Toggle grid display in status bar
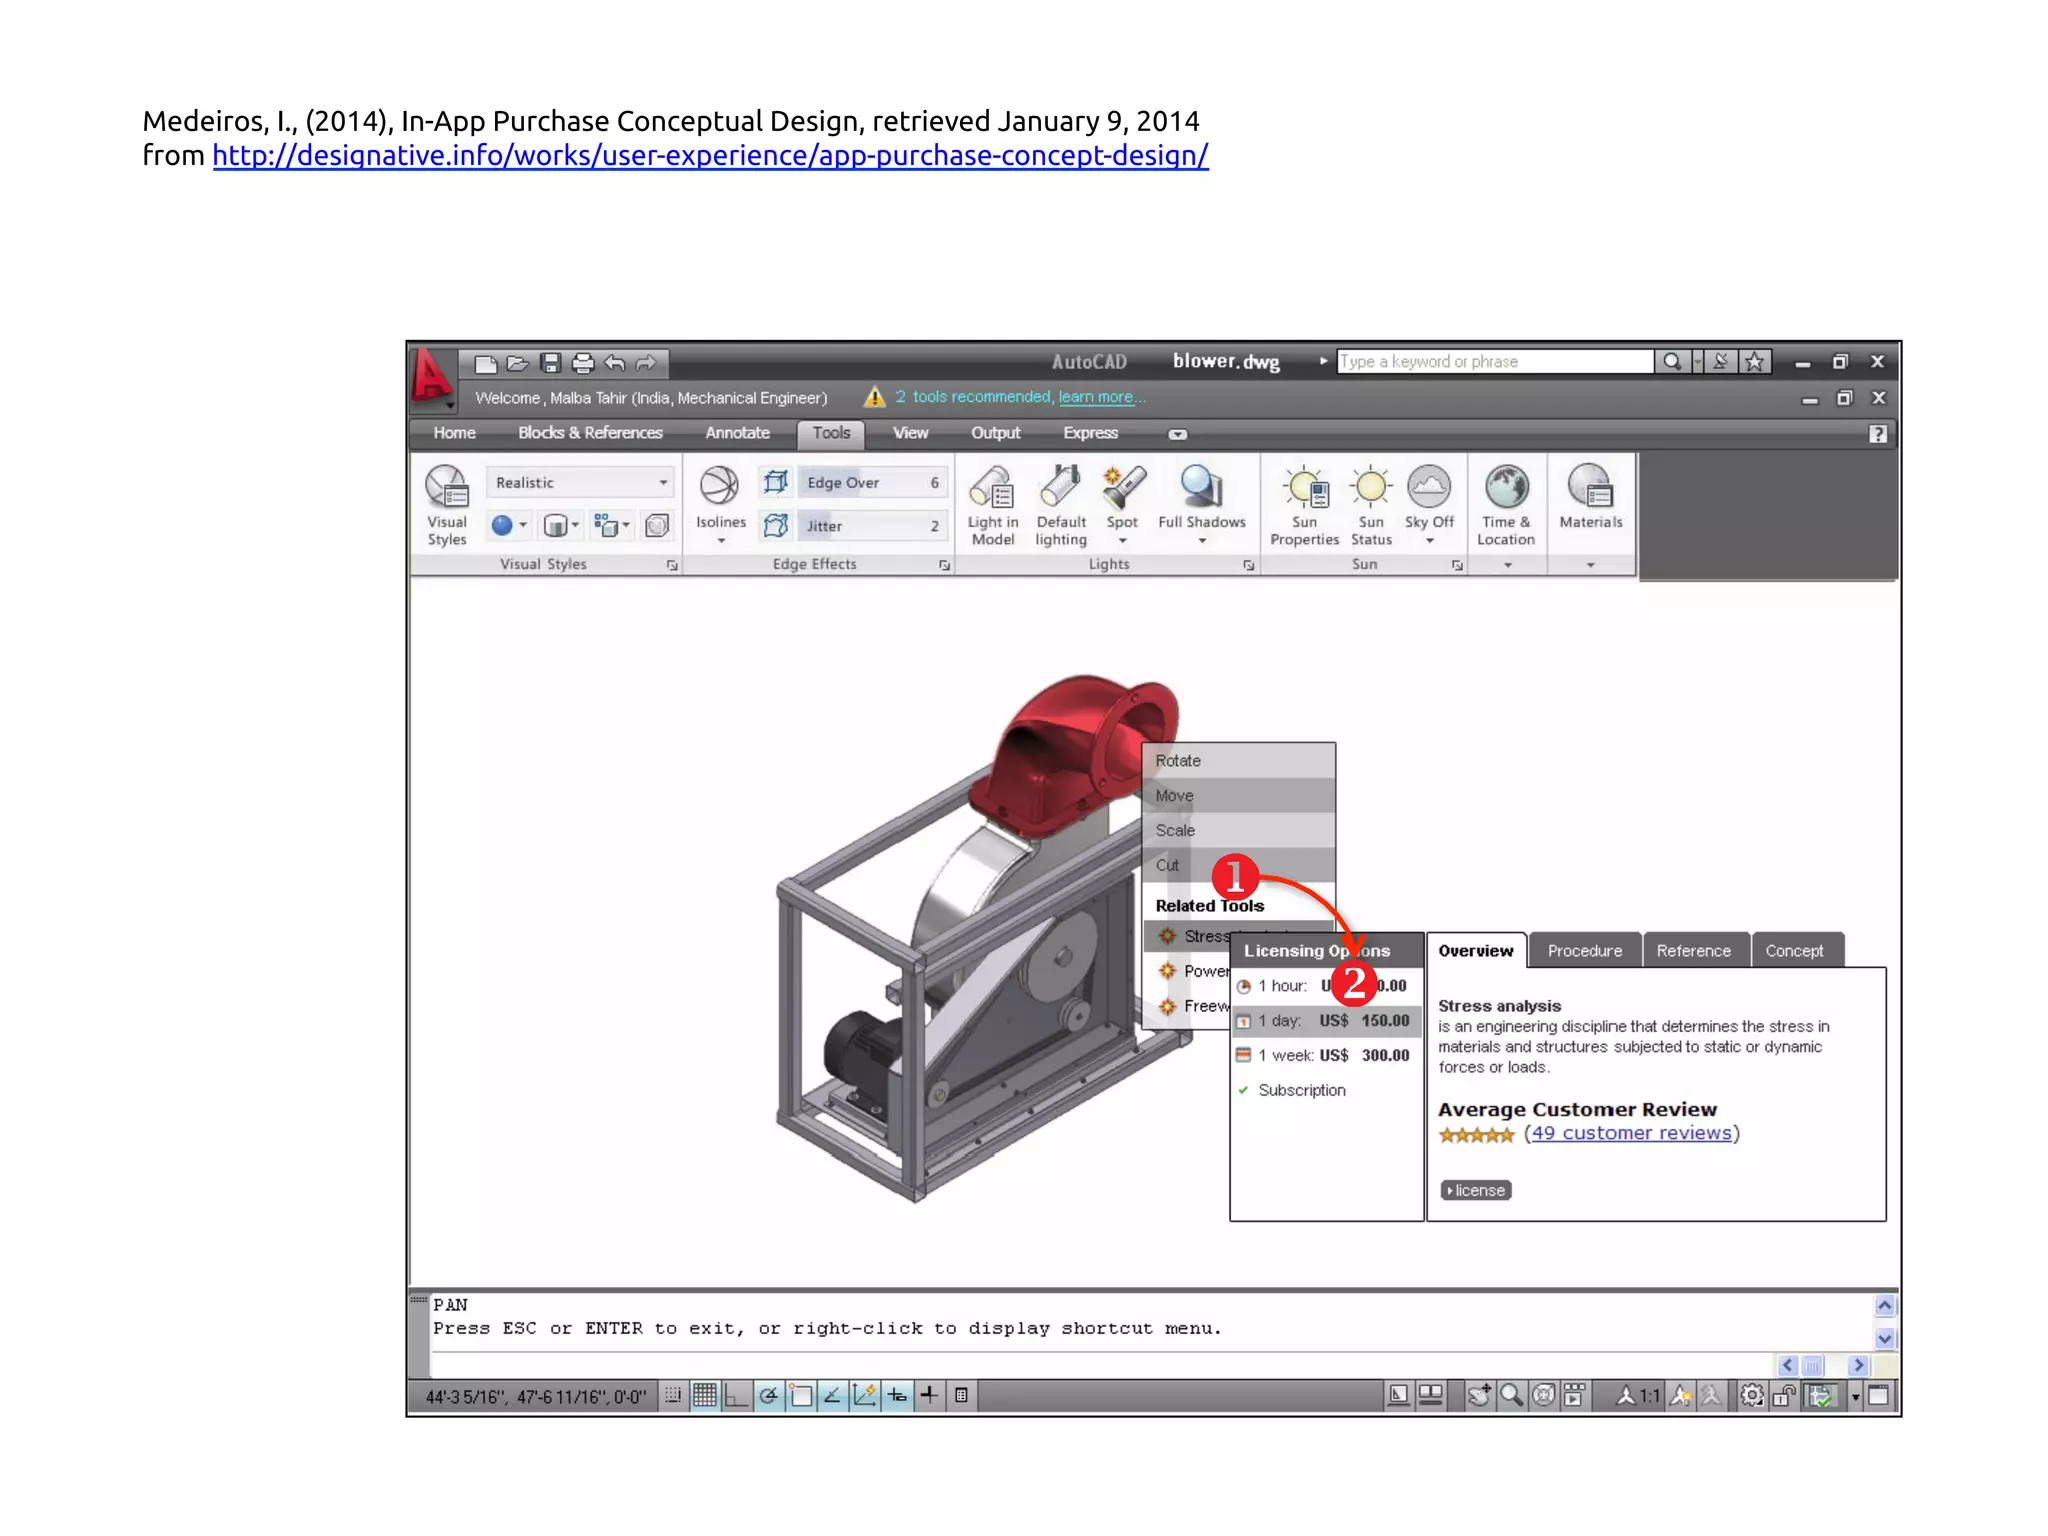The width and height of the screenshot is (2048, 1536). (x=705, y=1396)
